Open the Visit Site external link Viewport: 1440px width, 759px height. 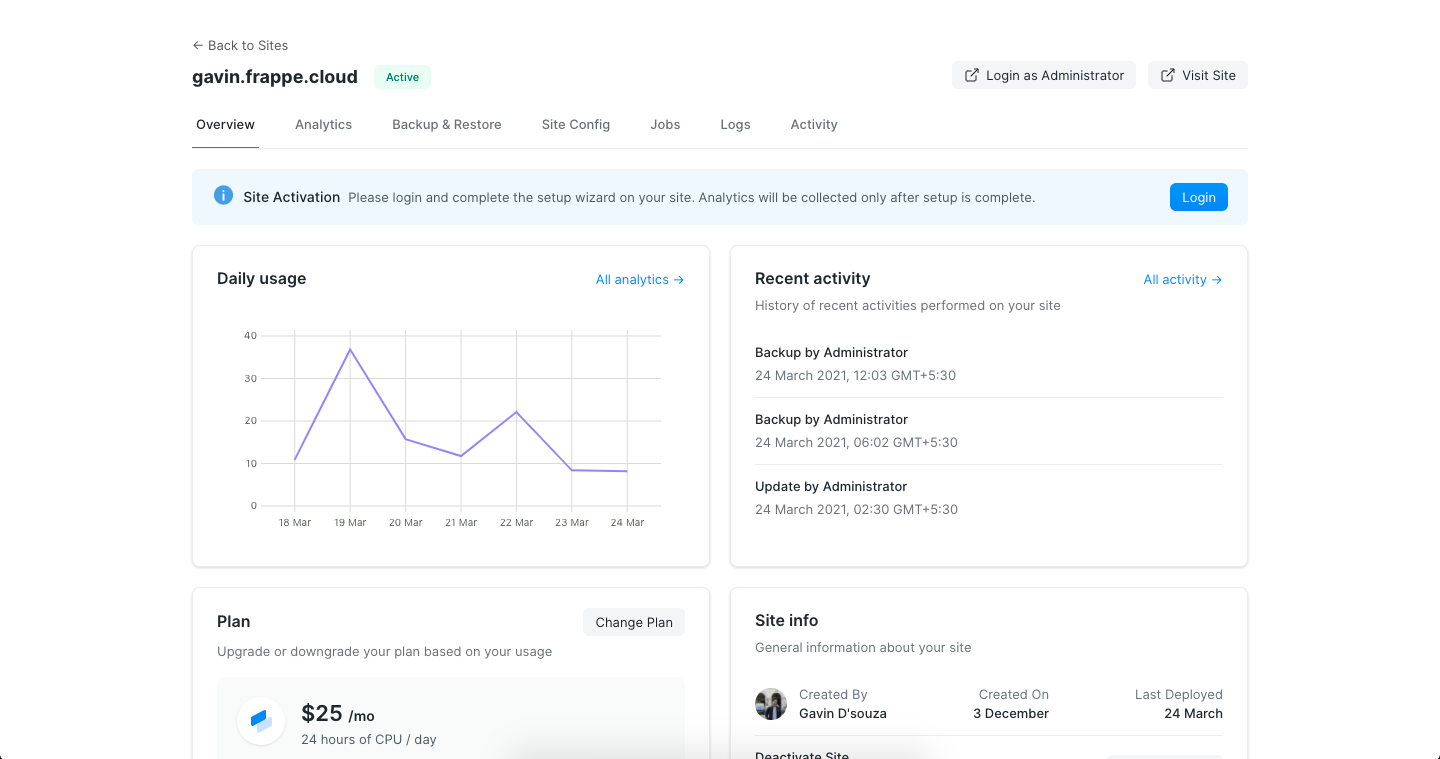coord(1197,75)
